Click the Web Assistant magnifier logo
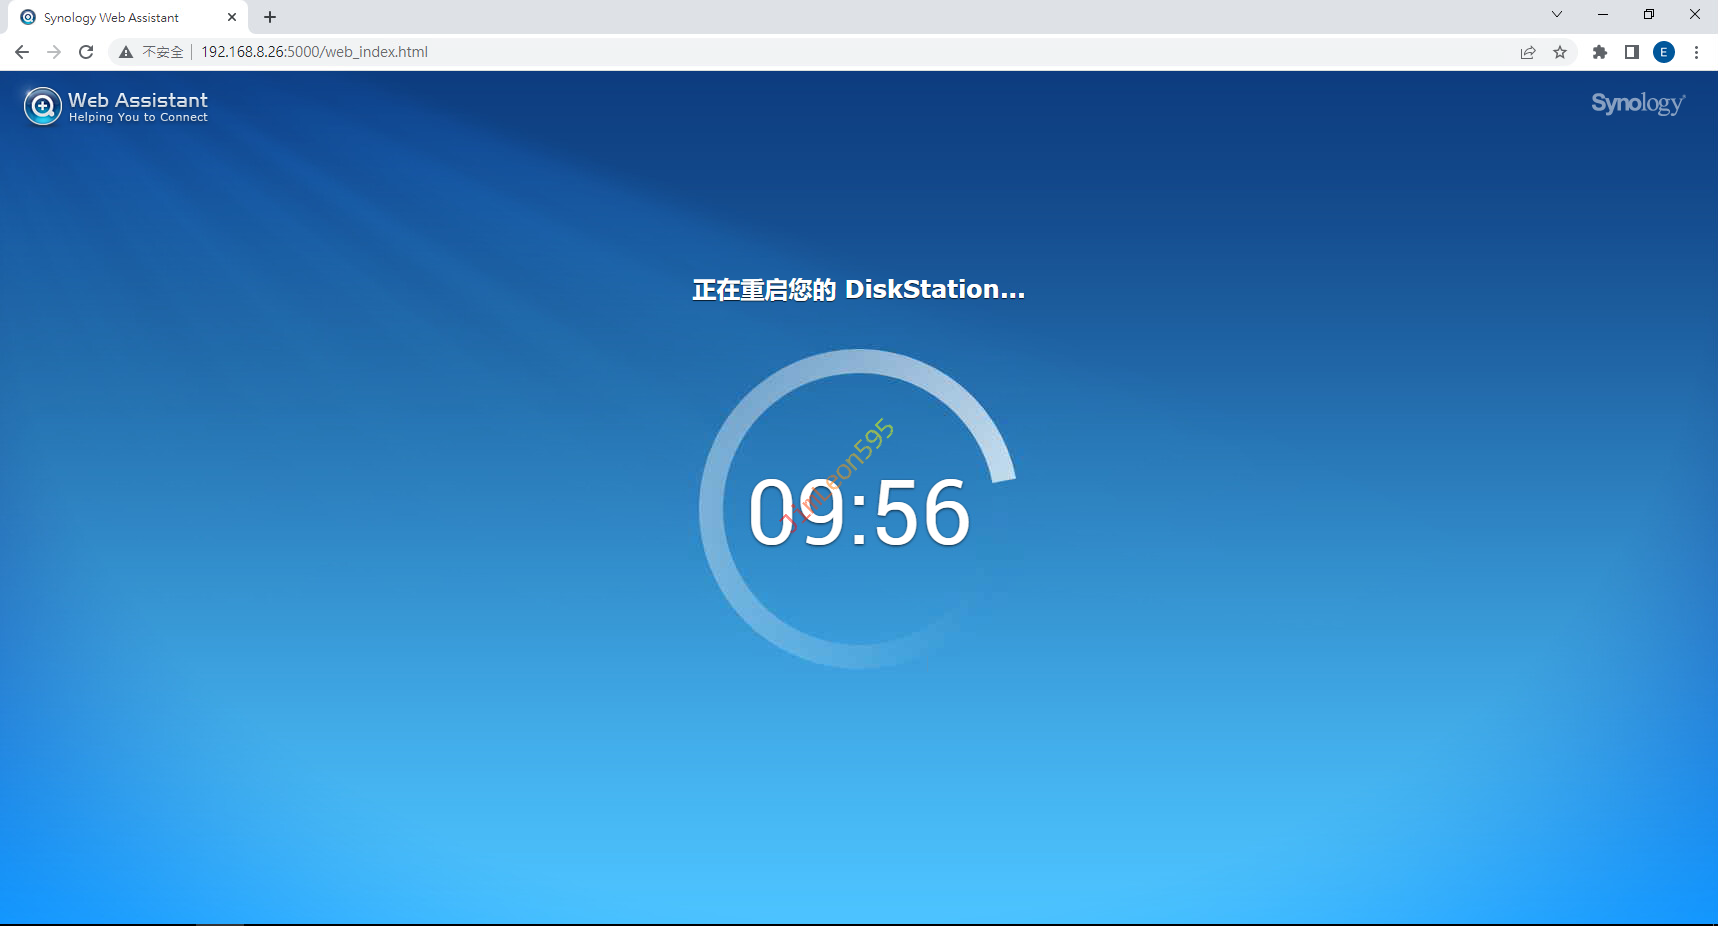Image resolution: width=1718 pixels, height=926 pixels. coord(43,106)
